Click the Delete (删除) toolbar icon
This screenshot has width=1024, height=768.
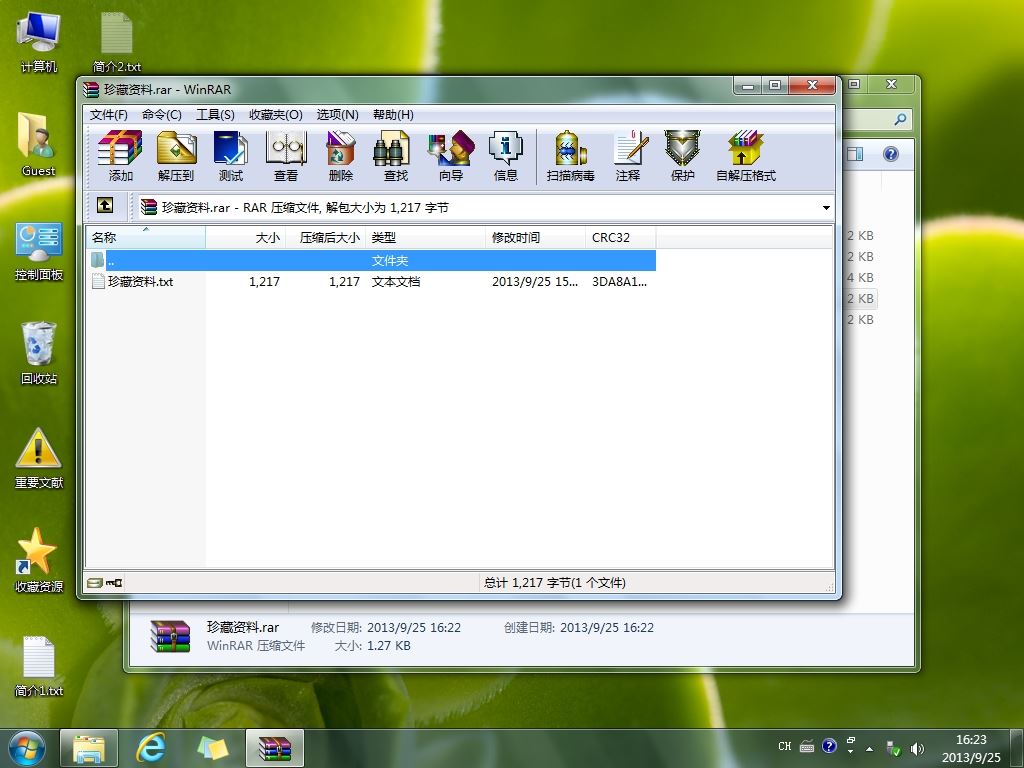point(340,156)
